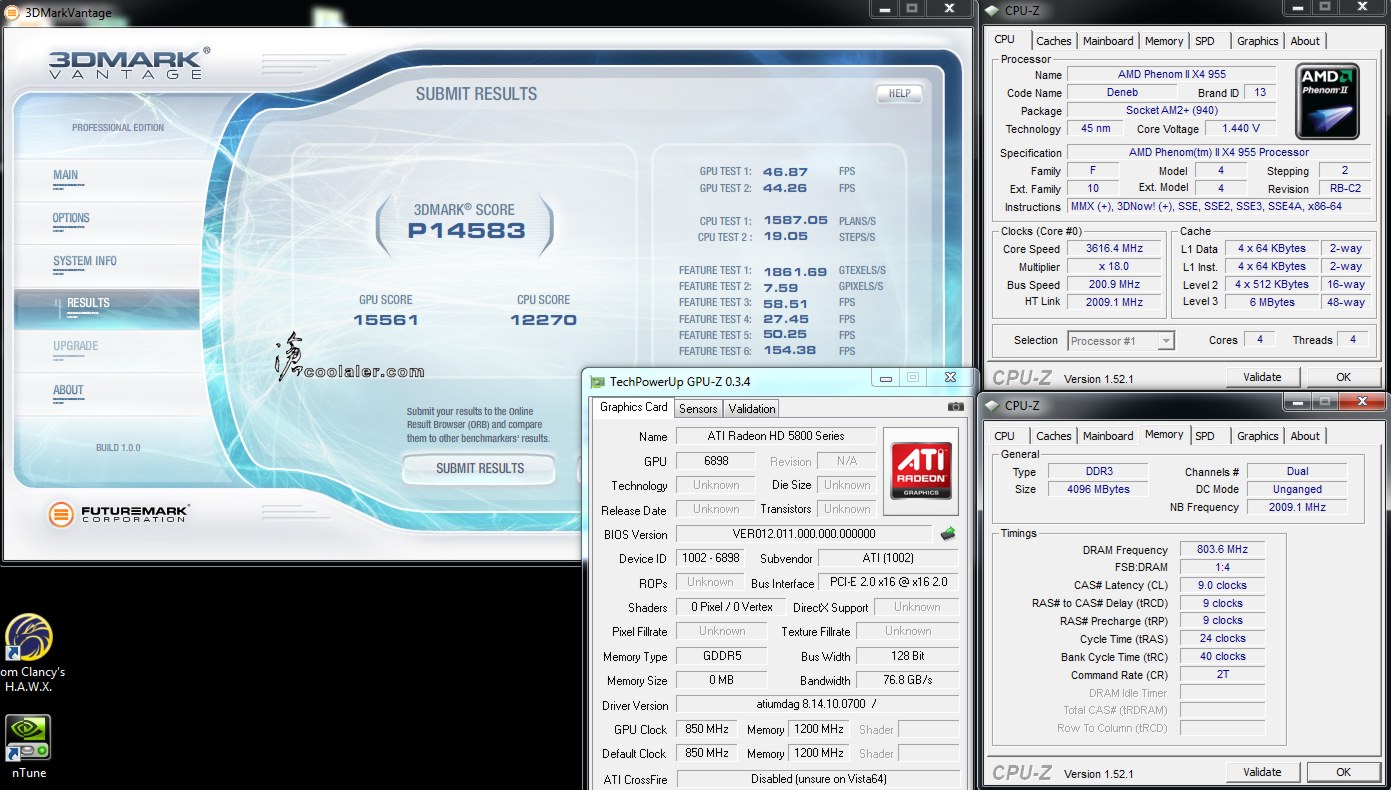Click Driver Version field in GPU-Z

(817, 705)
